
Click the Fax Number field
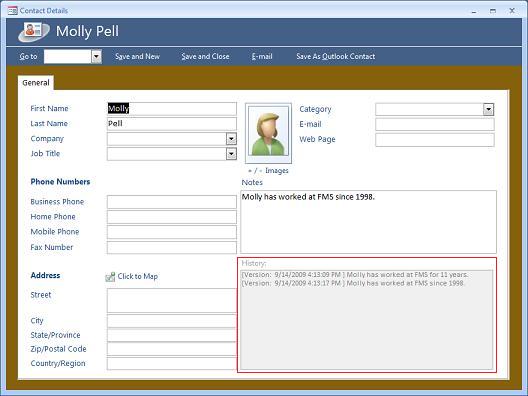172,248
